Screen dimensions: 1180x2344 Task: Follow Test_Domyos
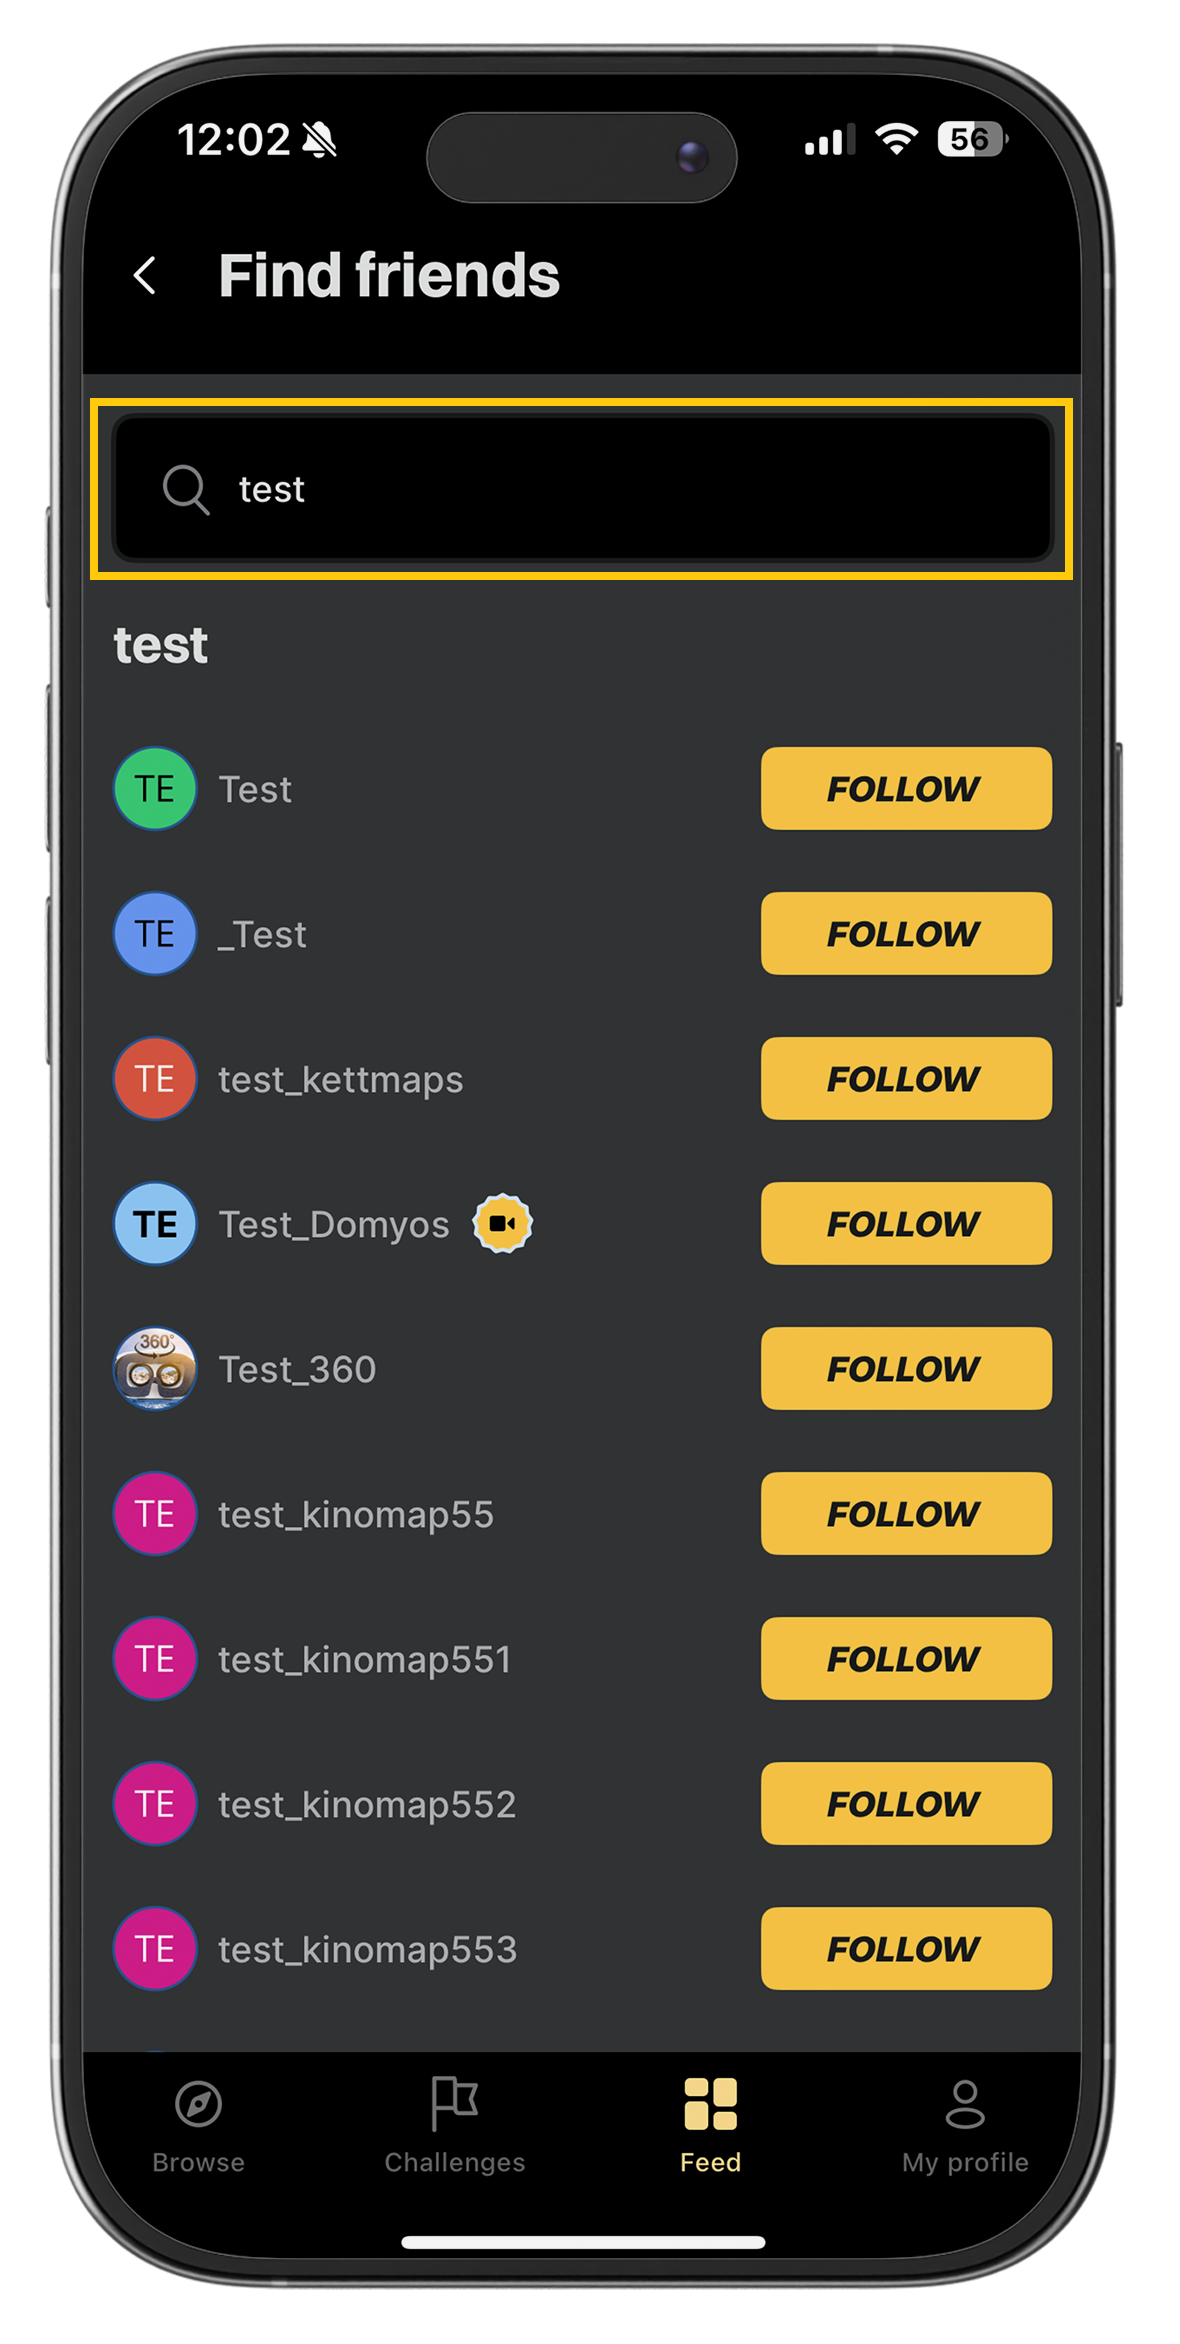(906, 1223)
